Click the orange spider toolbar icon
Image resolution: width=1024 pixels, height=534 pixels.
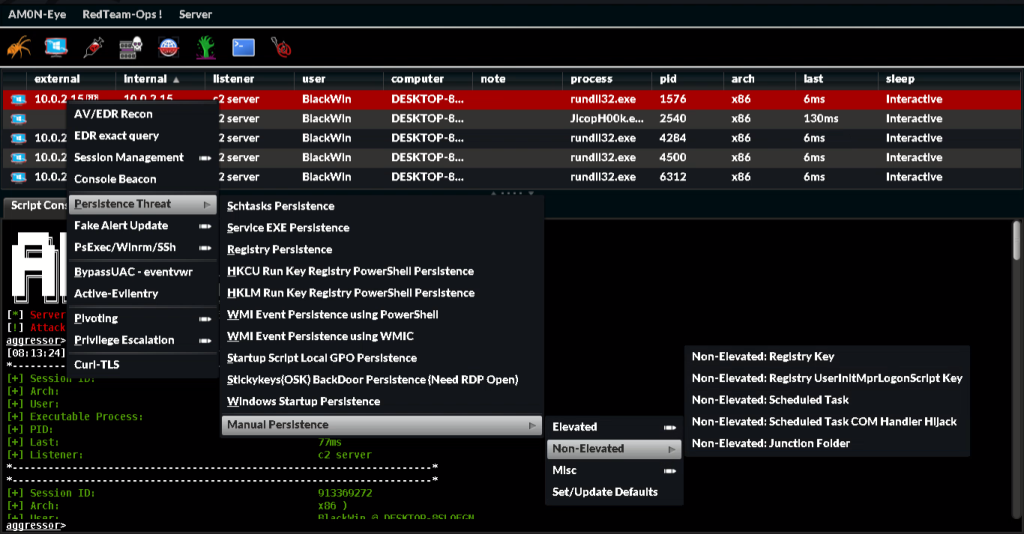point(19,47)
